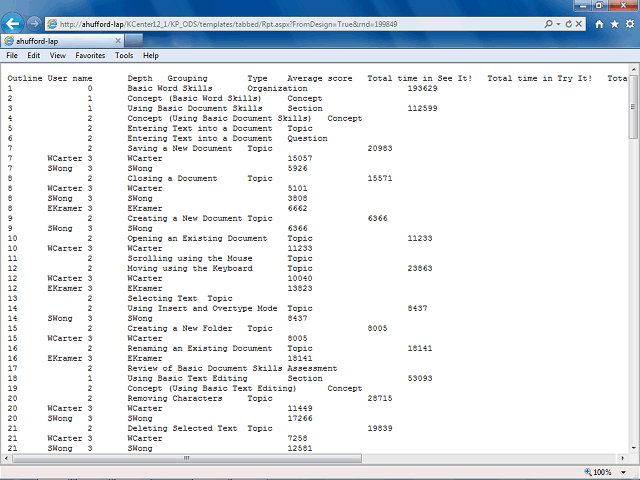
Task: Close the ahufford-lap tab
Action: pos(118,40)
